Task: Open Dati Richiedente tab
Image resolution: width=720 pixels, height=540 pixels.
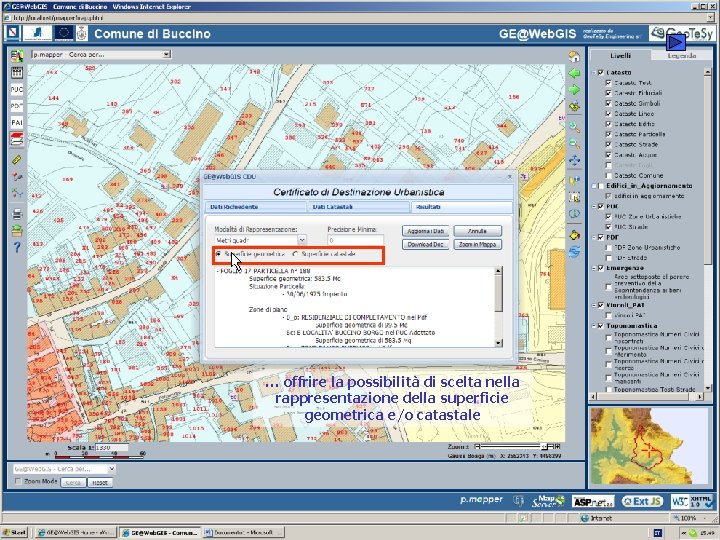Action: 255,207
